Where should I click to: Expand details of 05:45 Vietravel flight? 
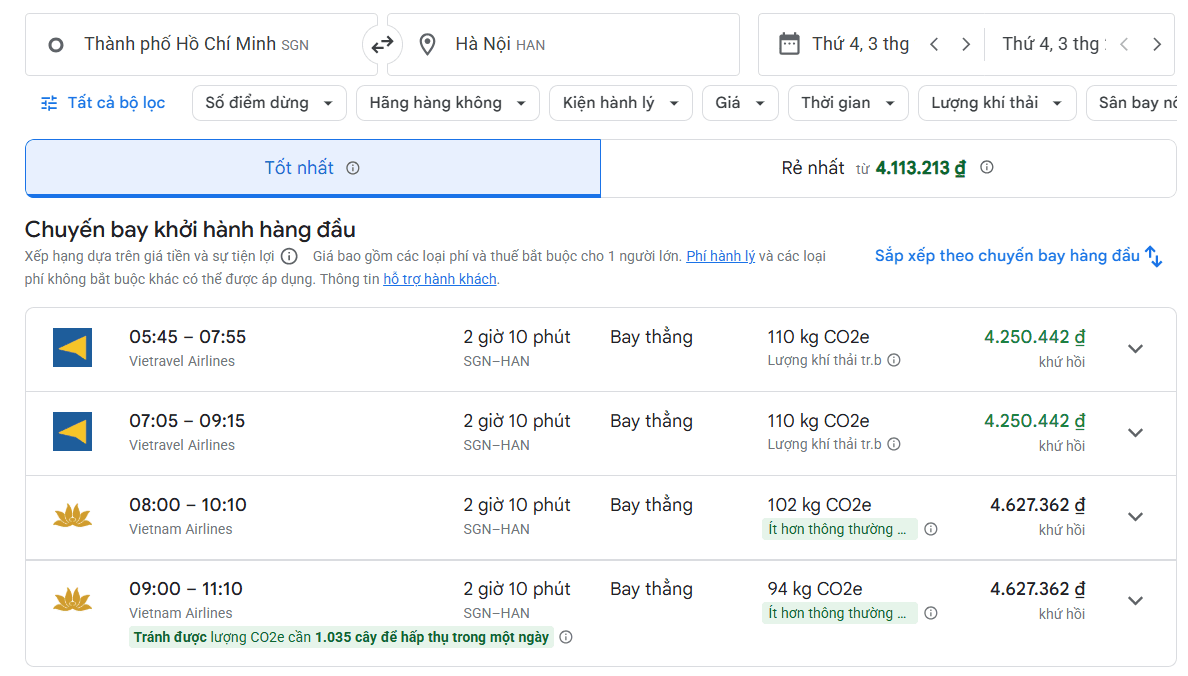[1135, 349]
